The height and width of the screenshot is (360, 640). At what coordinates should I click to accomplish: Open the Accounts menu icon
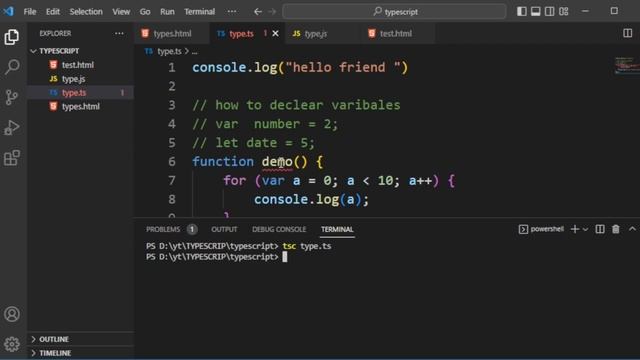click(x=12, y=314)
